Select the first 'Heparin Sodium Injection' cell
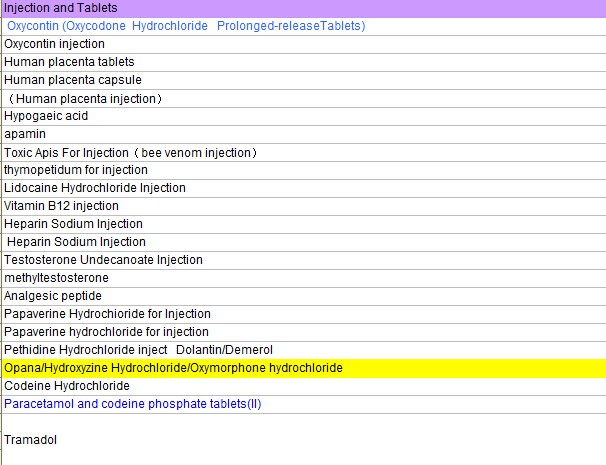 click(304, 224)
